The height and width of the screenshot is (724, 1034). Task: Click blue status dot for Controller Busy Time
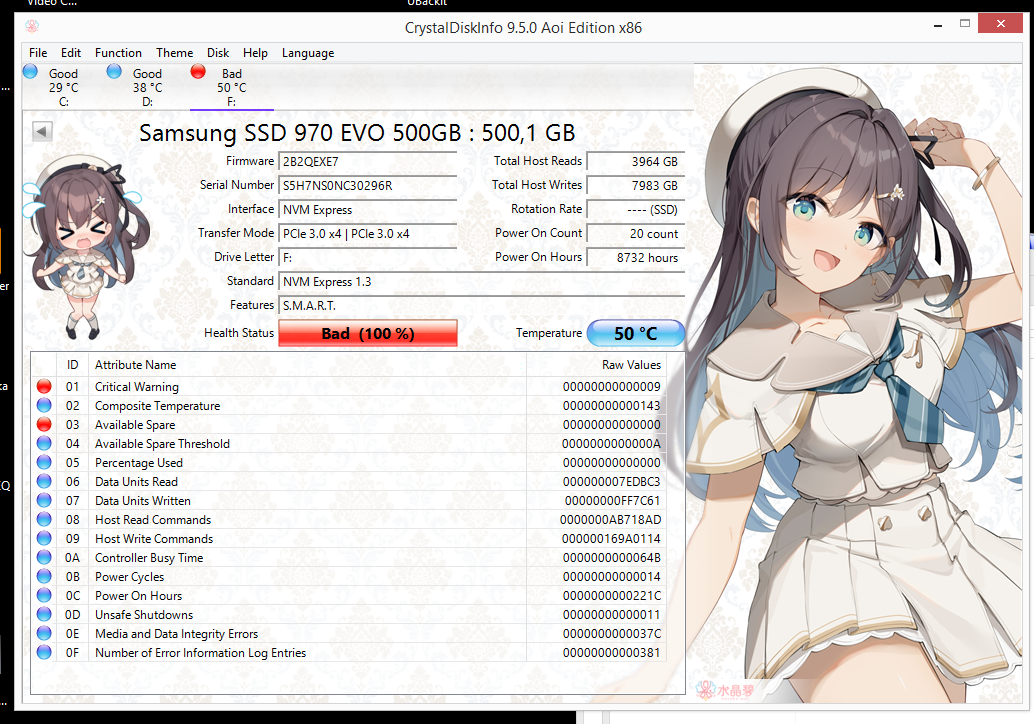44,558
